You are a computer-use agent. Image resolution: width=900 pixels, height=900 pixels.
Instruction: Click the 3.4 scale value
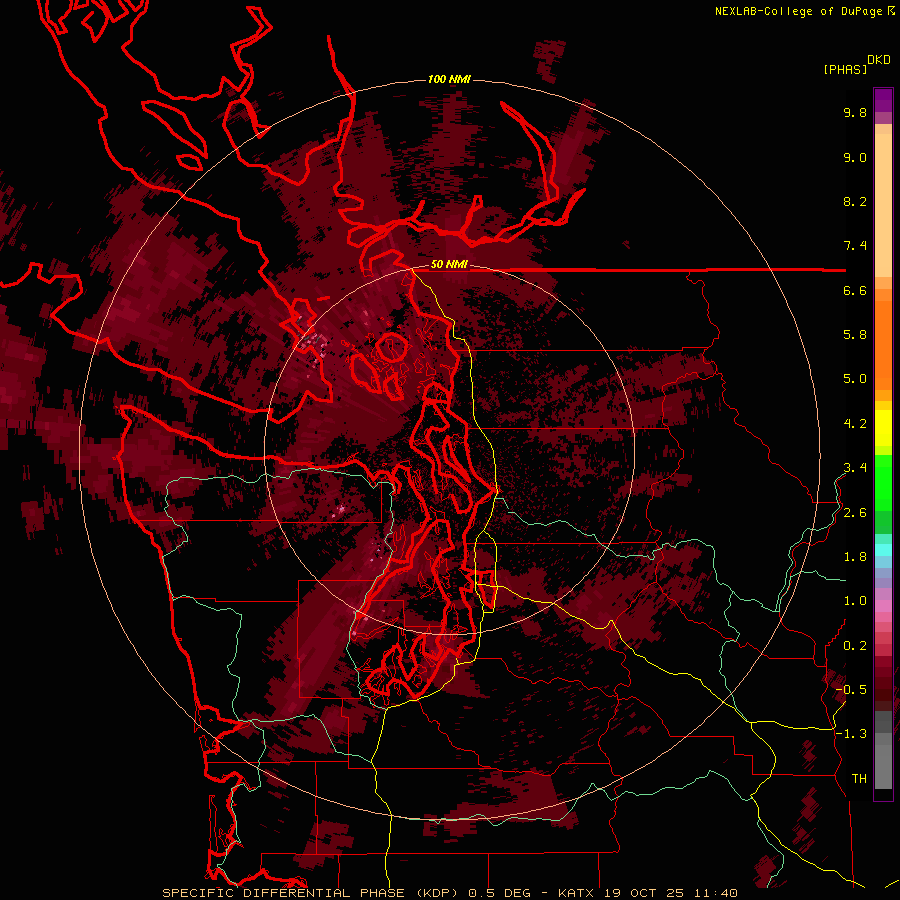coord(855,468)
